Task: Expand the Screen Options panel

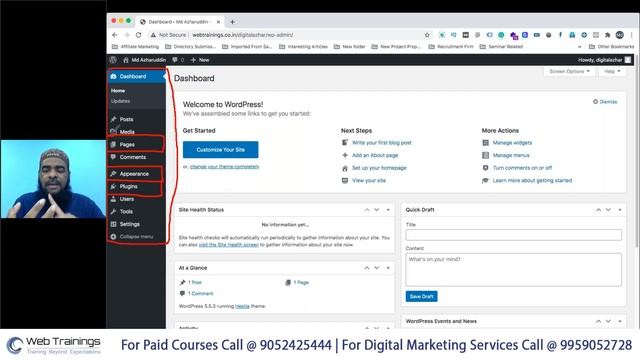Action: [569, 71]
